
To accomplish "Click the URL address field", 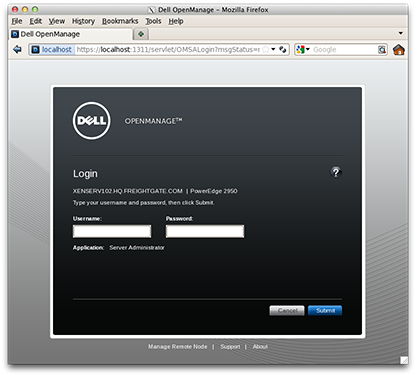I will pos(168,50).
